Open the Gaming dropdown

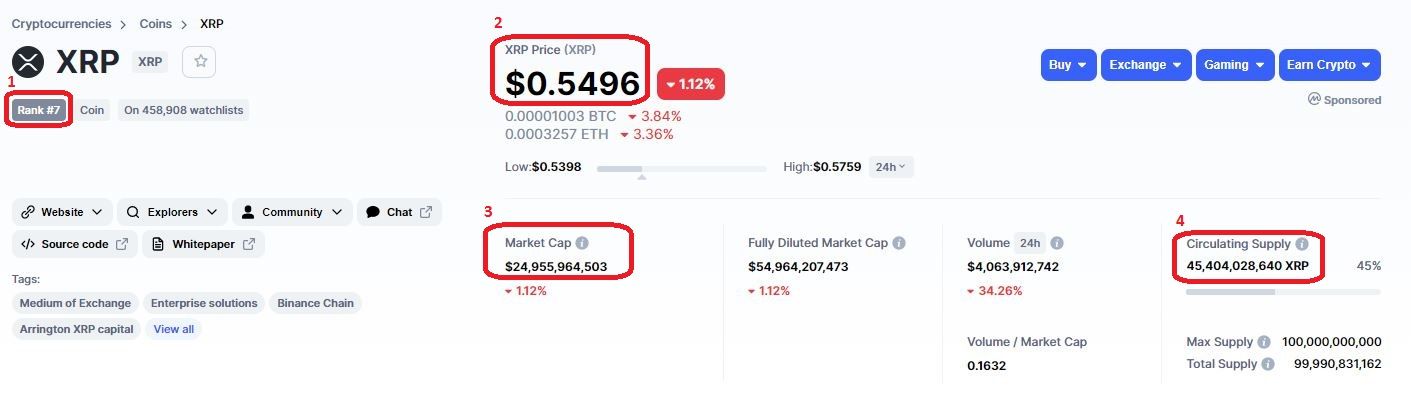(1234, 65)
